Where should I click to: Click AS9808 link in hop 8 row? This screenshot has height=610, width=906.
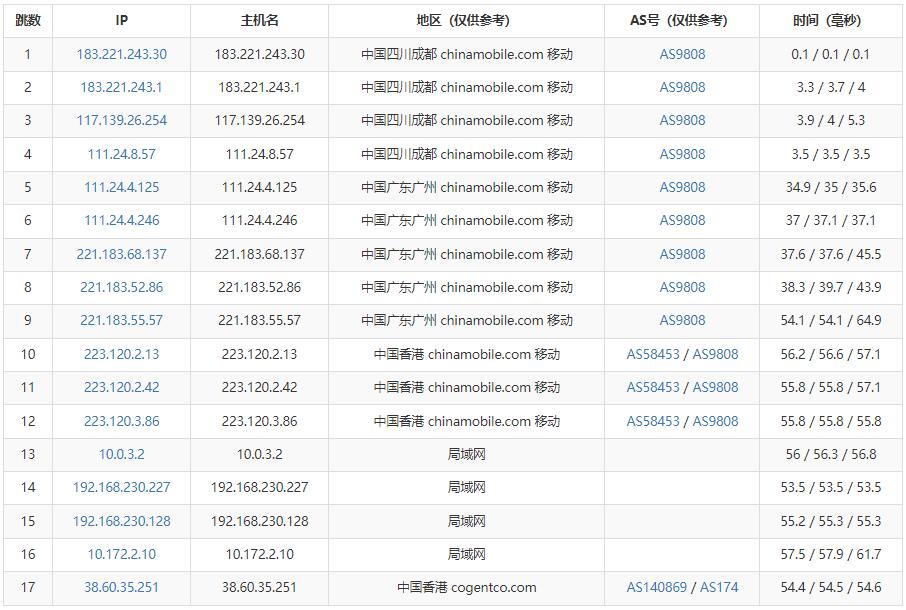682,287
